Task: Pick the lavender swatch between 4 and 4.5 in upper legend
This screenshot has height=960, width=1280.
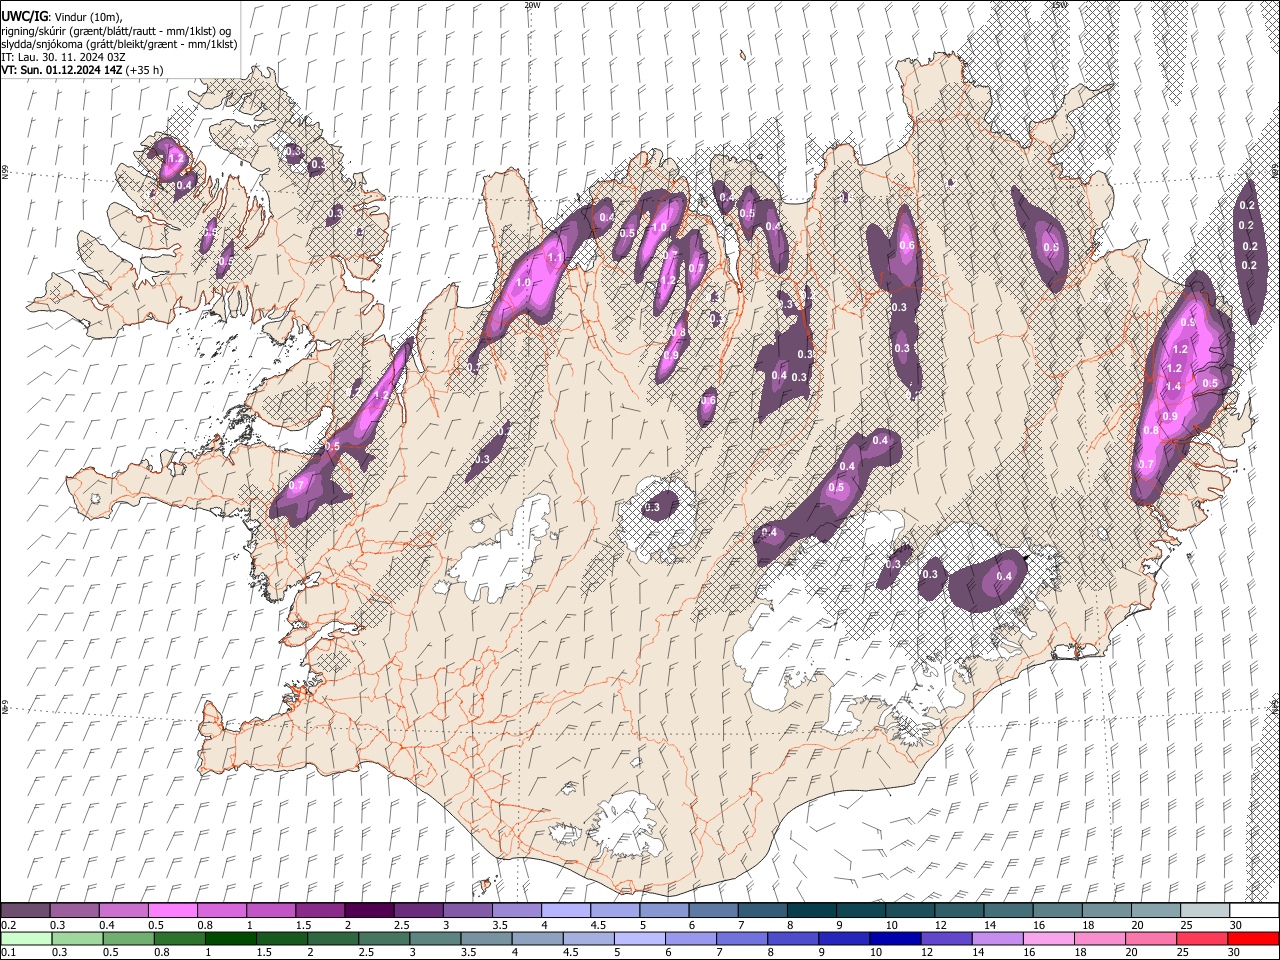Action: point(565,911)
